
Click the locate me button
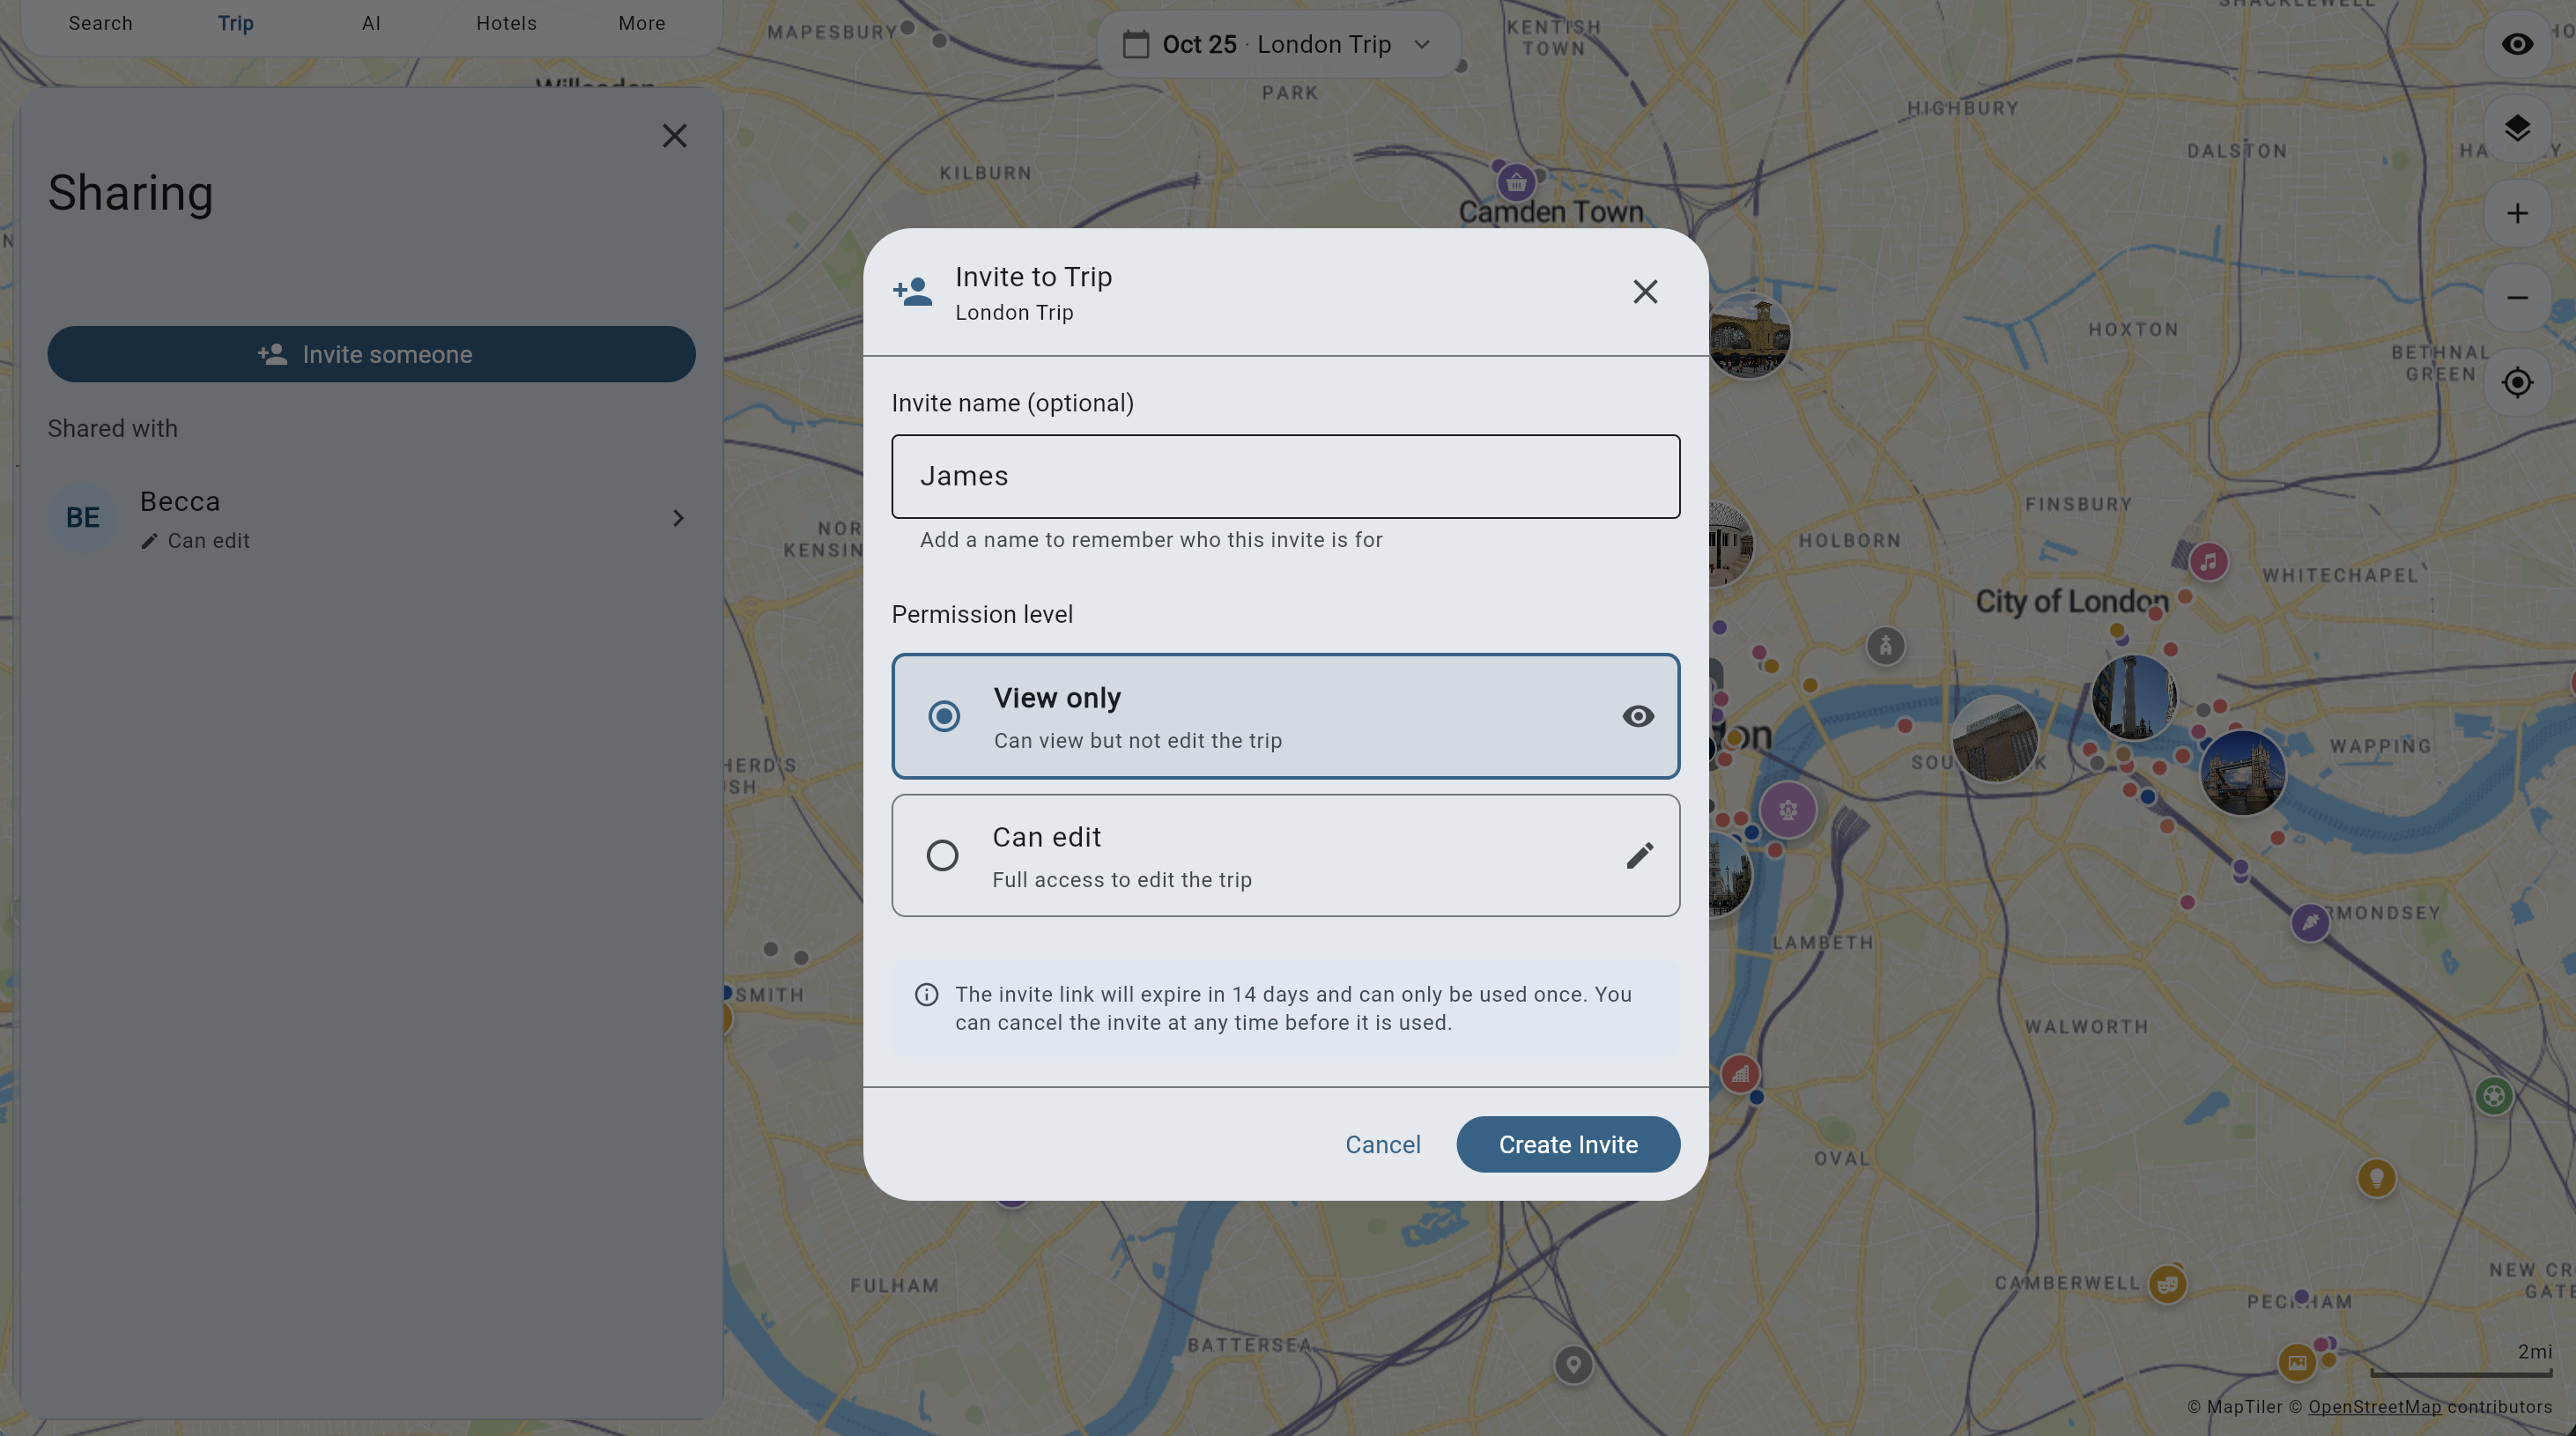(x=2517, y=382)
